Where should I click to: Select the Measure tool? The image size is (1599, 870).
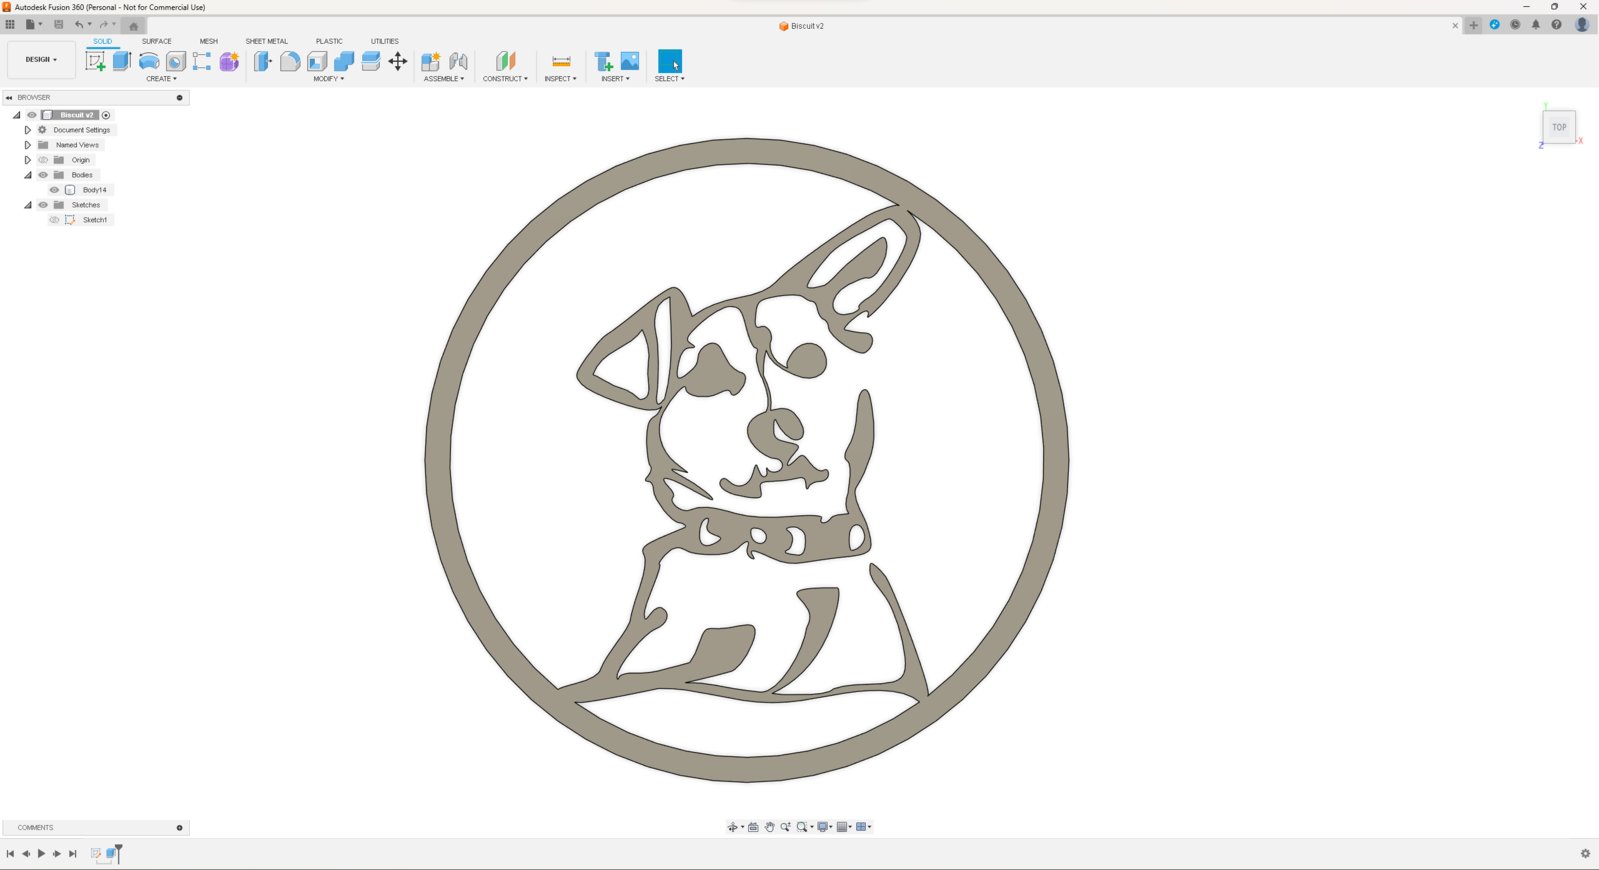click(561, 61)
